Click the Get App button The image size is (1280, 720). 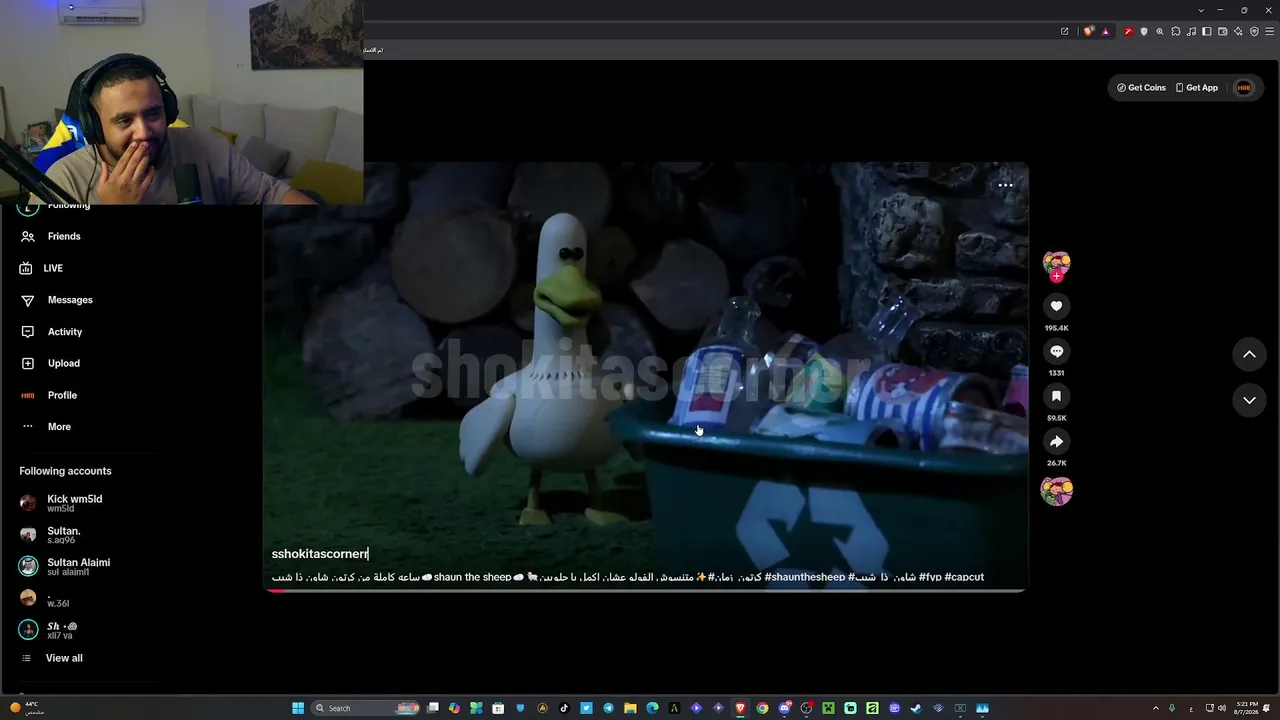1196,88
